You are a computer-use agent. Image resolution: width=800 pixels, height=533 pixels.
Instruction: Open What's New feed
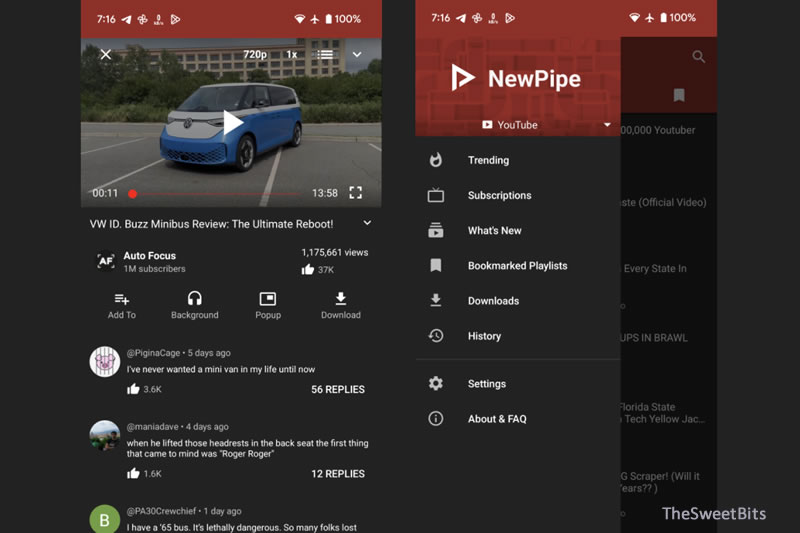pos(518,231)
